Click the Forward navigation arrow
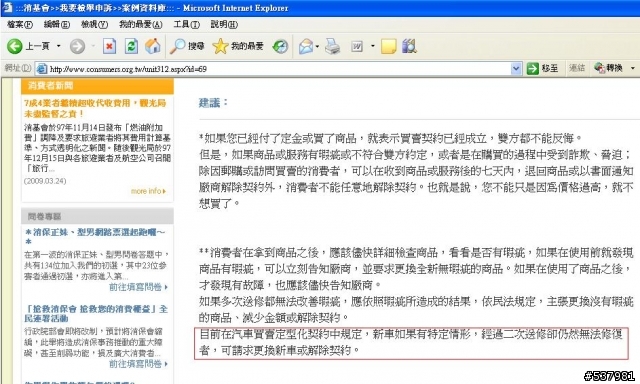 click(x=77, y=46)
